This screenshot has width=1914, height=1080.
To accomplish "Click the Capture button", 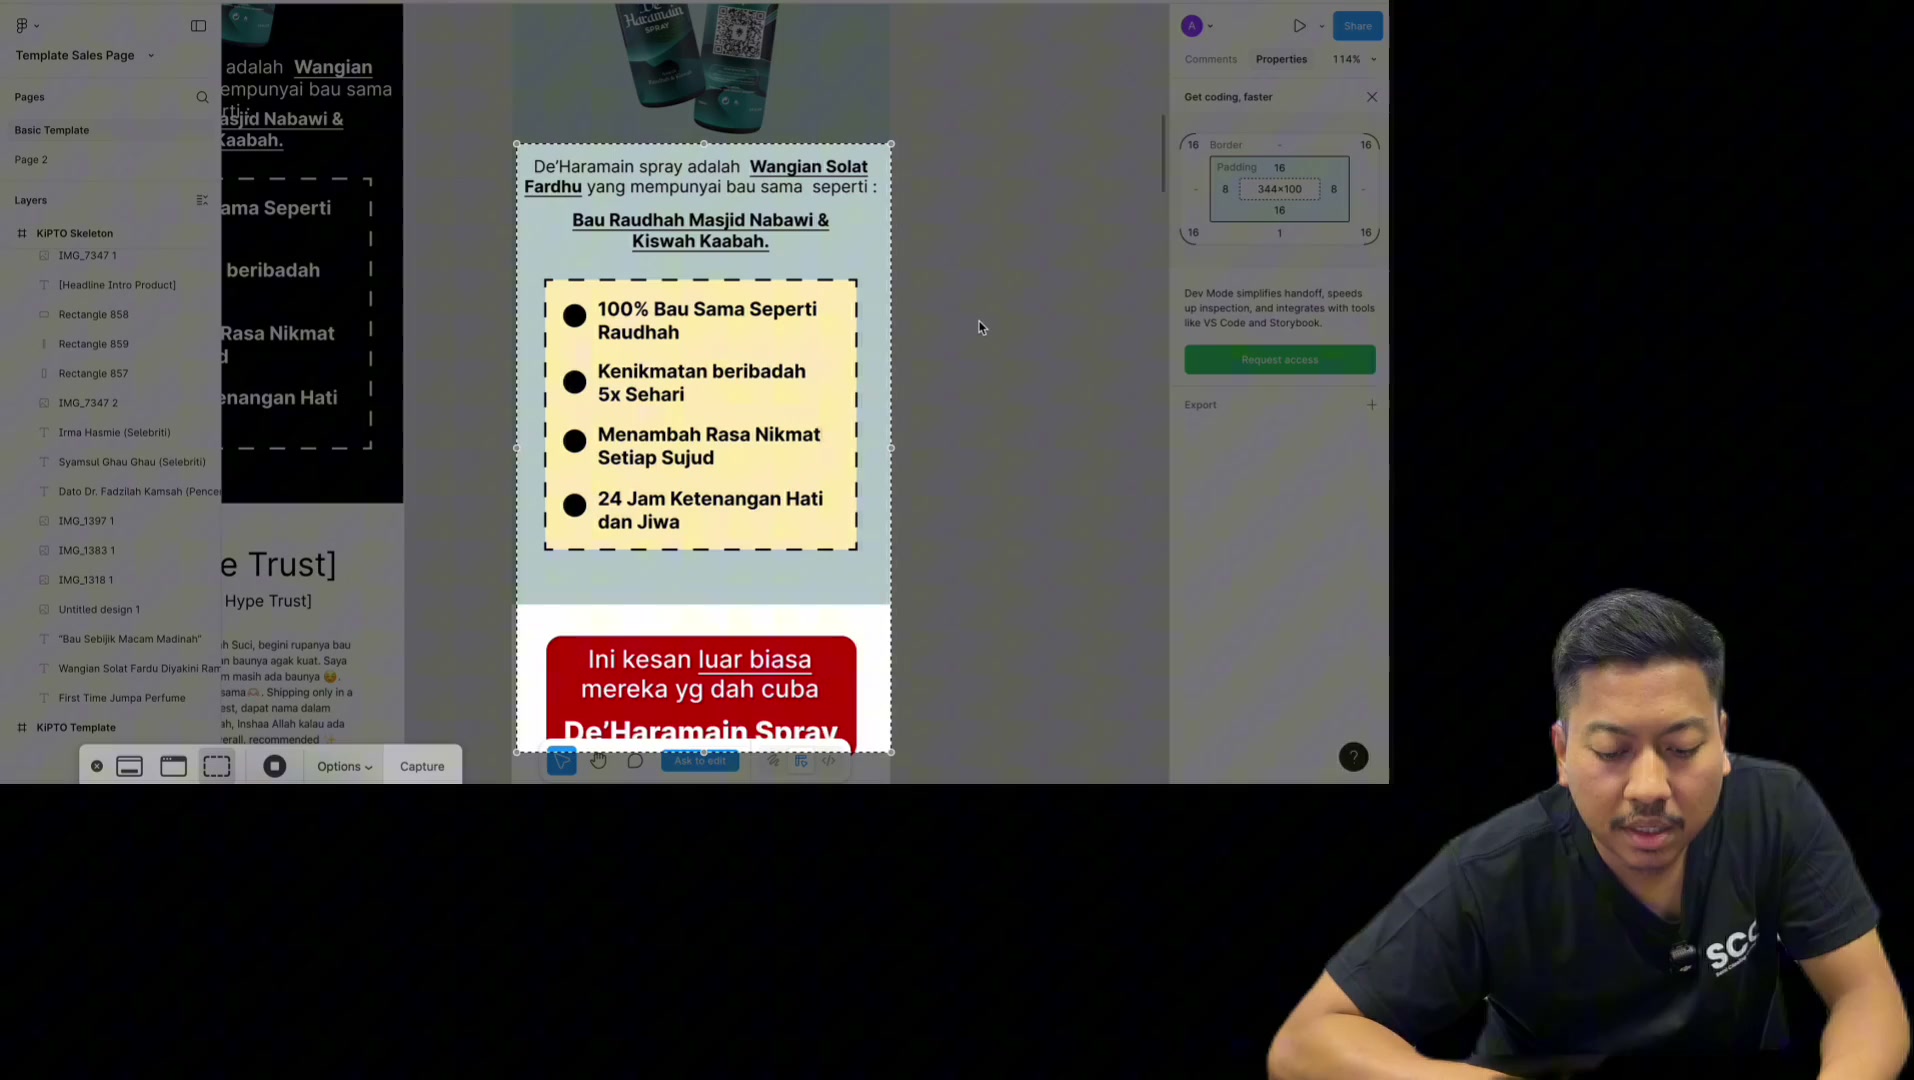I will [x=422, y=766].
